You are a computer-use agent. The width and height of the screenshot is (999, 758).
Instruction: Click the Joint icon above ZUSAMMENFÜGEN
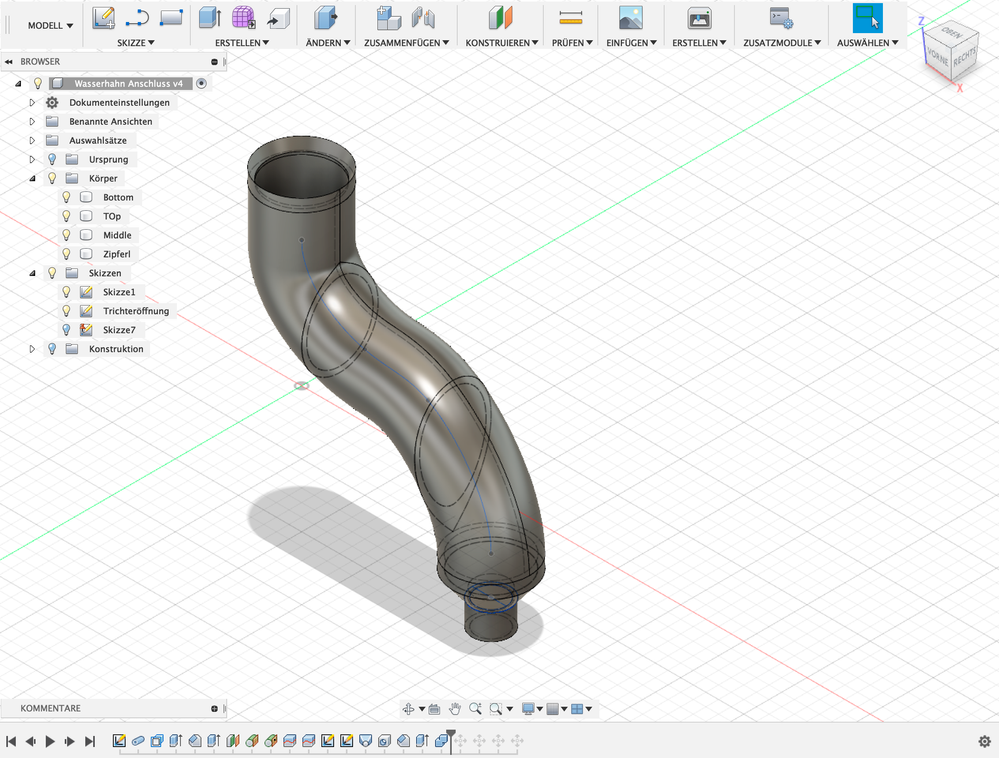[x=422, y=18]
